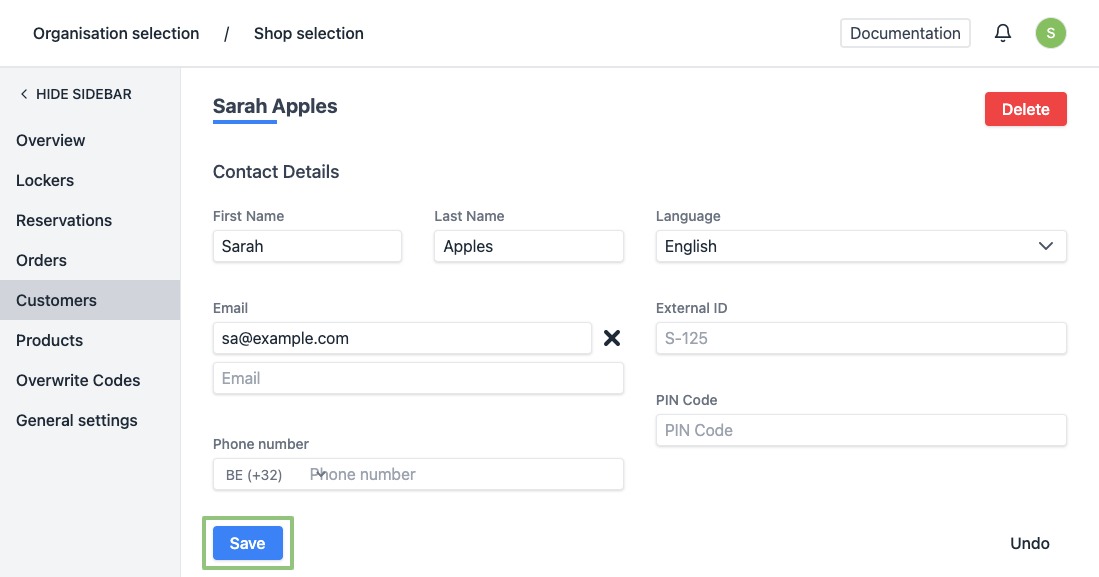1099x577 pixels.
Task: Collapse sidebar with Hide Sidebar arrow
Action: [x=75, y=94]
